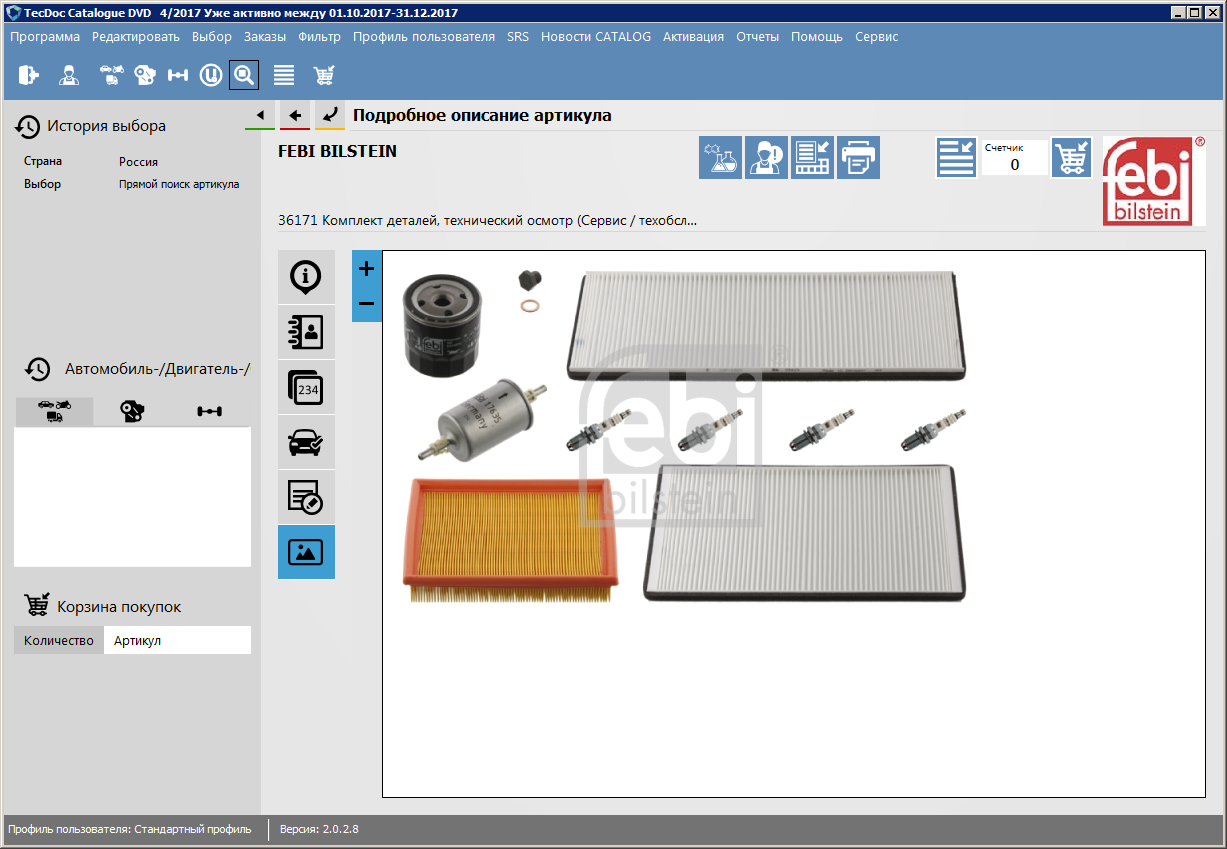
Task: Click the 36171 article description text
Action: [x=487, y=220]
